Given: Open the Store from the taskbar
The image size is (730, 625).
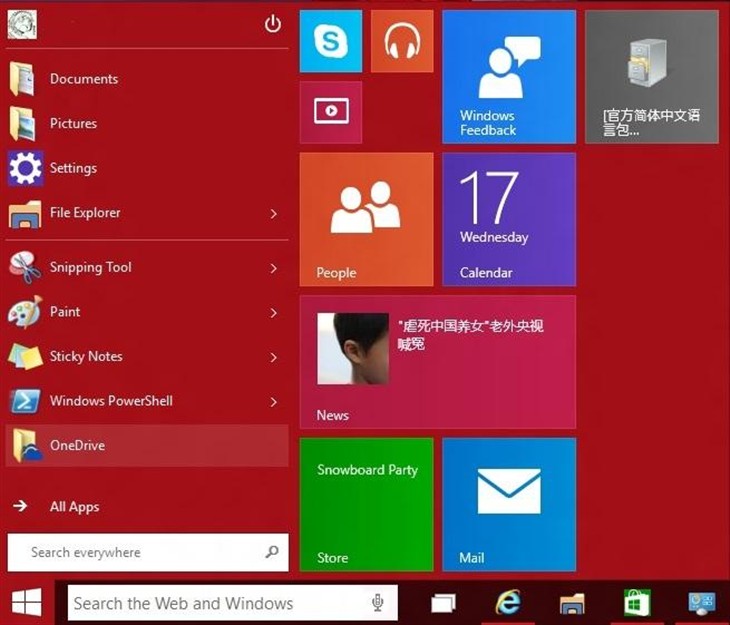Looking at the screenshot, I should tap(637, 603).
